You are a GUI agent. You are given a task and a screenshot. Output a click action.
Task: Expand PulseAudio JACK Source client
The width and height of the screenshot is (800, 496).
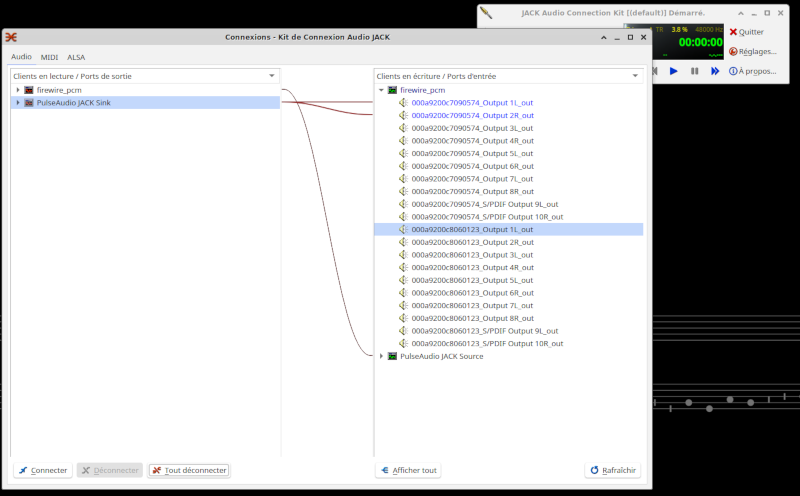[381, 356]
